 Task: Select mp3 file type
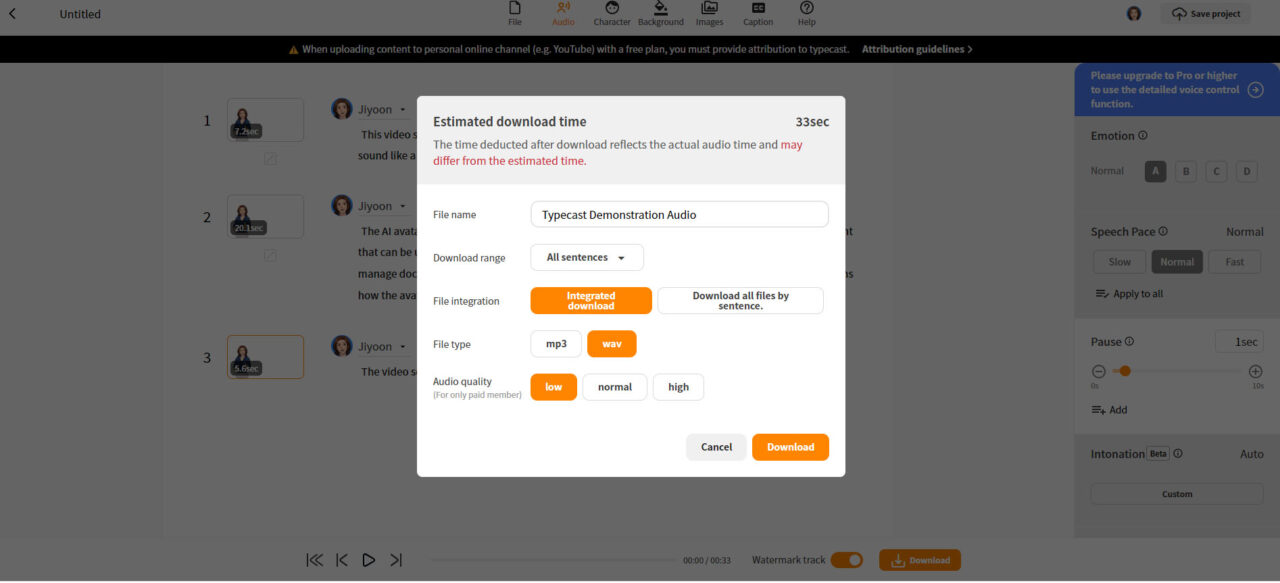pos(556,344)
